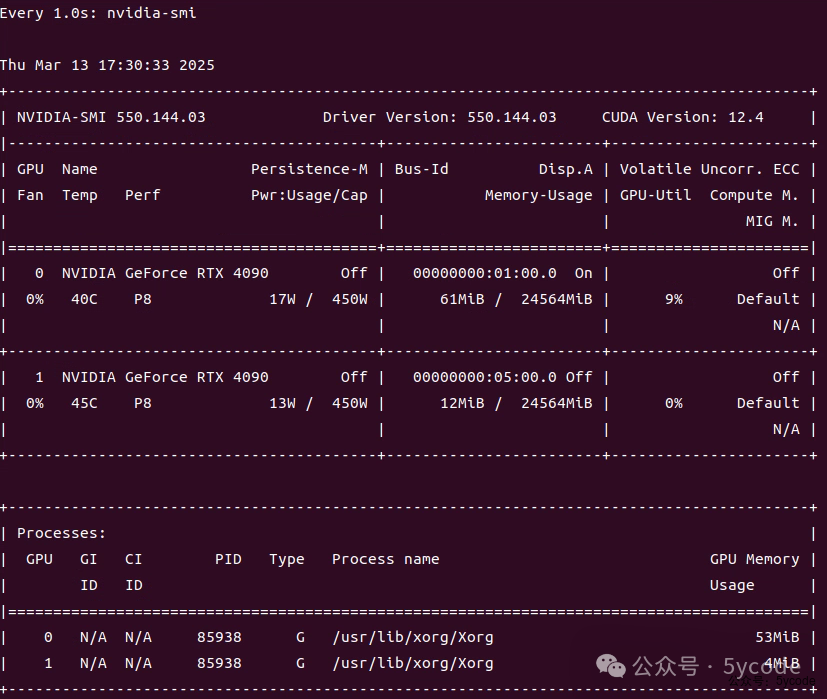Image resolution: width=827 pixels, height=699 pixels.
Task: Select the bus ID "00000000:01:00.0"
Action: point(485,273)
